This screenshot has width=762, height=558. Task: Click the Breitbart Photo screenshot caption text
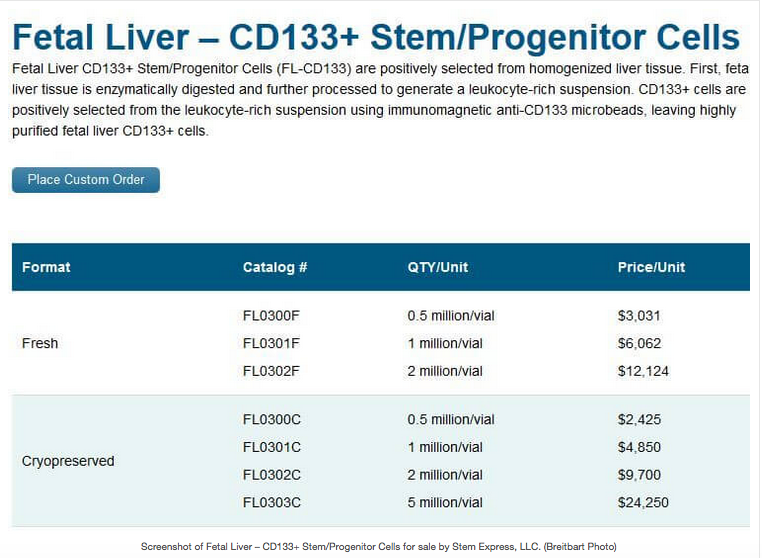379,547
